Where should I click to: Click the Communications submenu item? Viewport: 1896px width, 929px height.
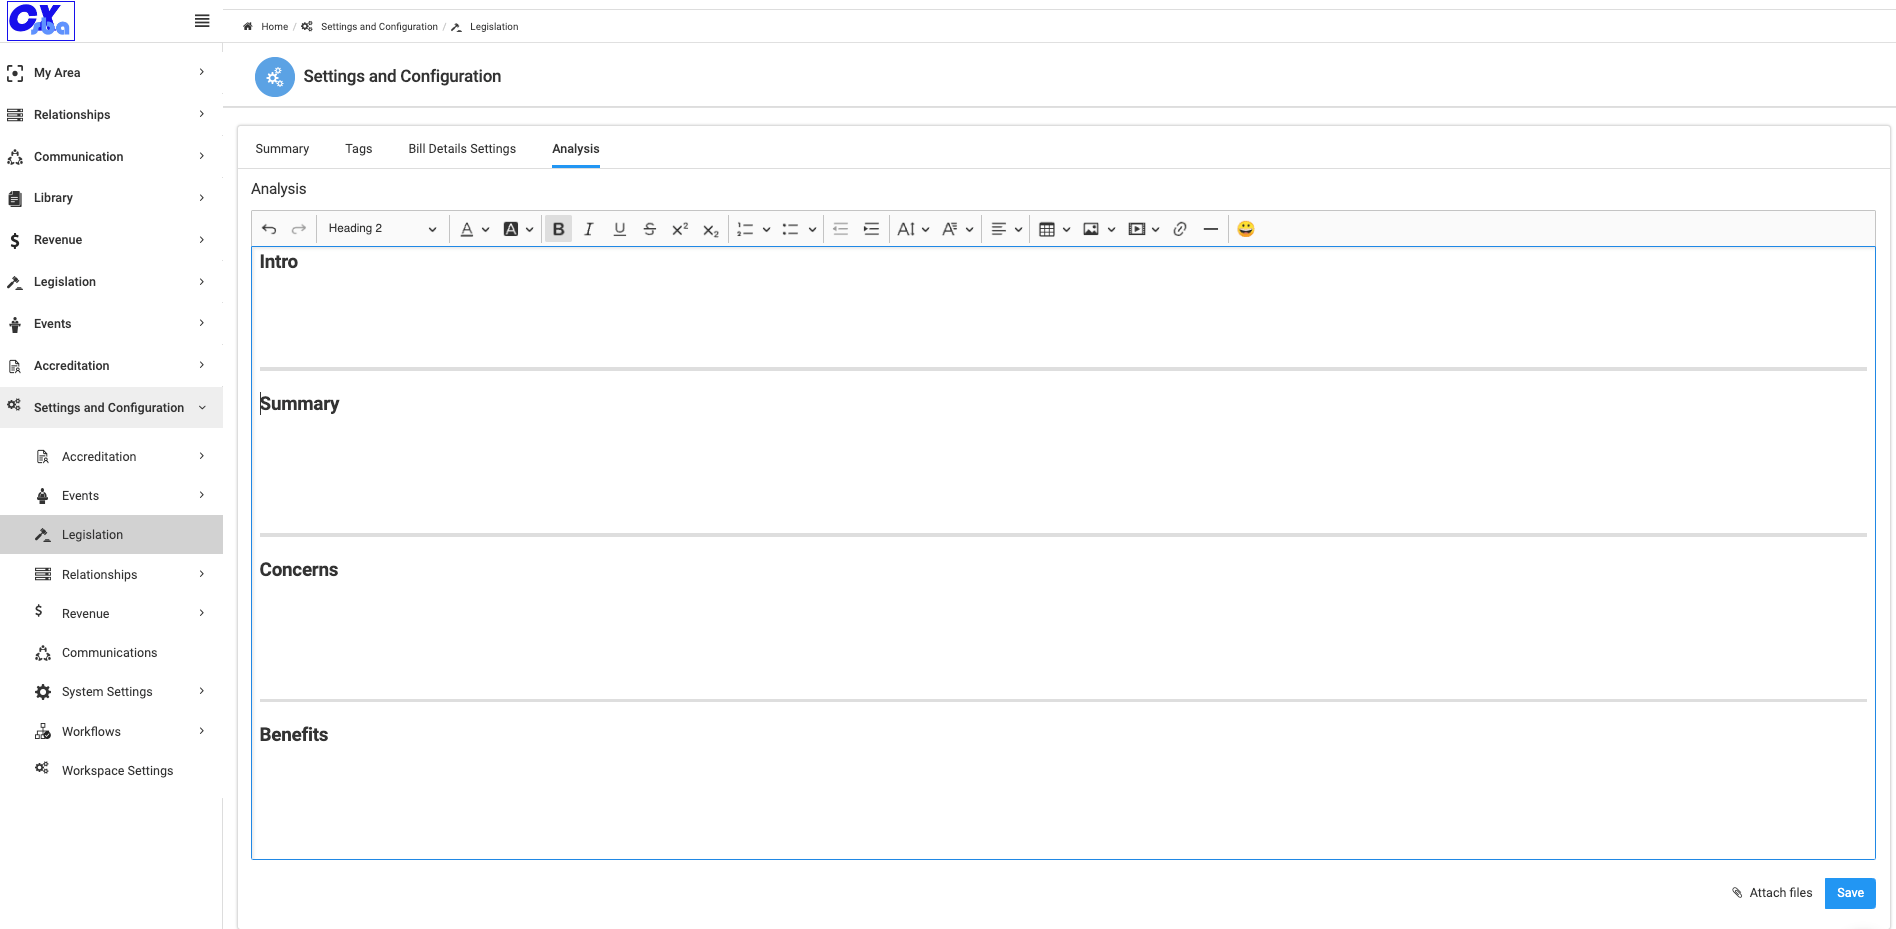tap(111, 653)
